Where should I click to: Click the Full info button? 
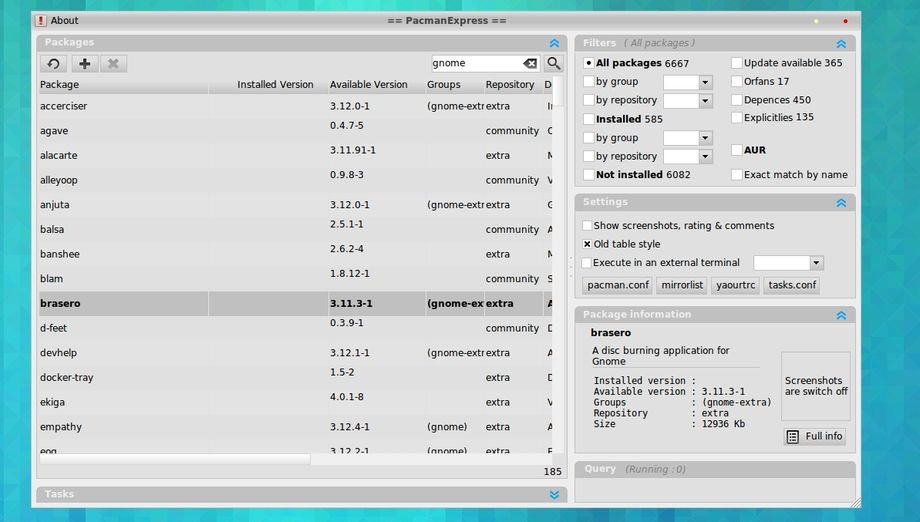click(x=815, y=437)
